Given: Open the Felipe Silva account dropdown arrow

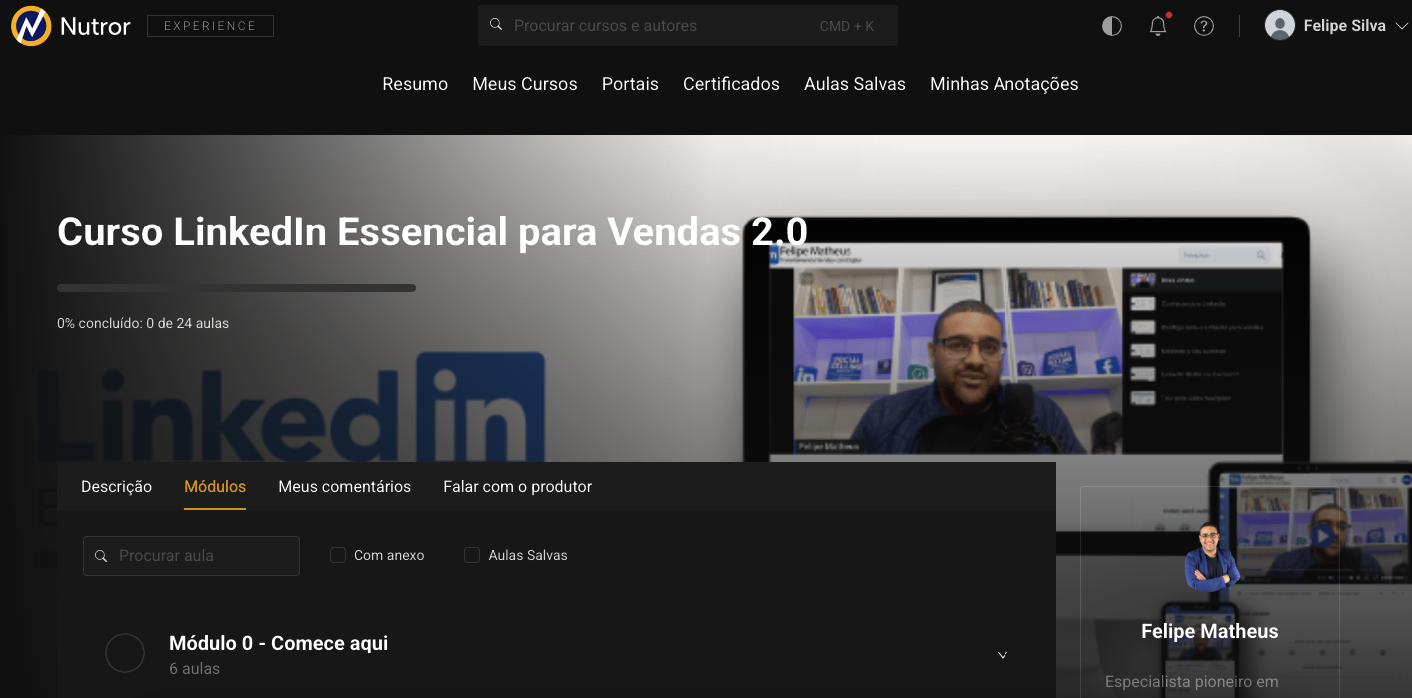Looking at the screenshot, I should 1401,26.
